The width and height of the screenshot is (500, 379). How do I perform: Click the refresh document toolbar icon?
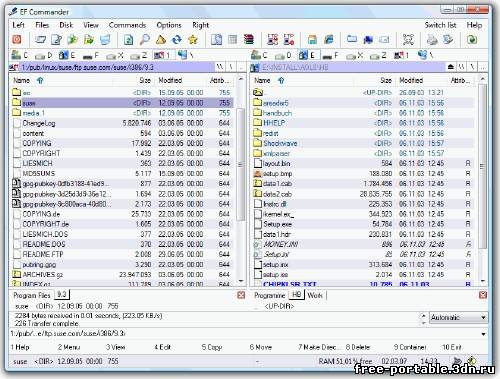click(128, 40)
